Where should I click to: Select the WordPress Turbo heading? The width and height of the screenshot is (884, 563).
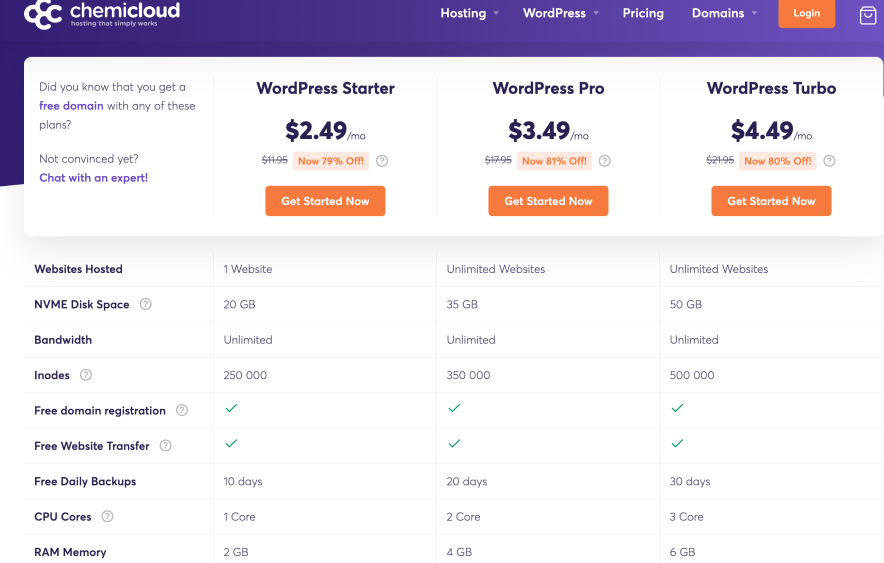click(x=771, y=88)
